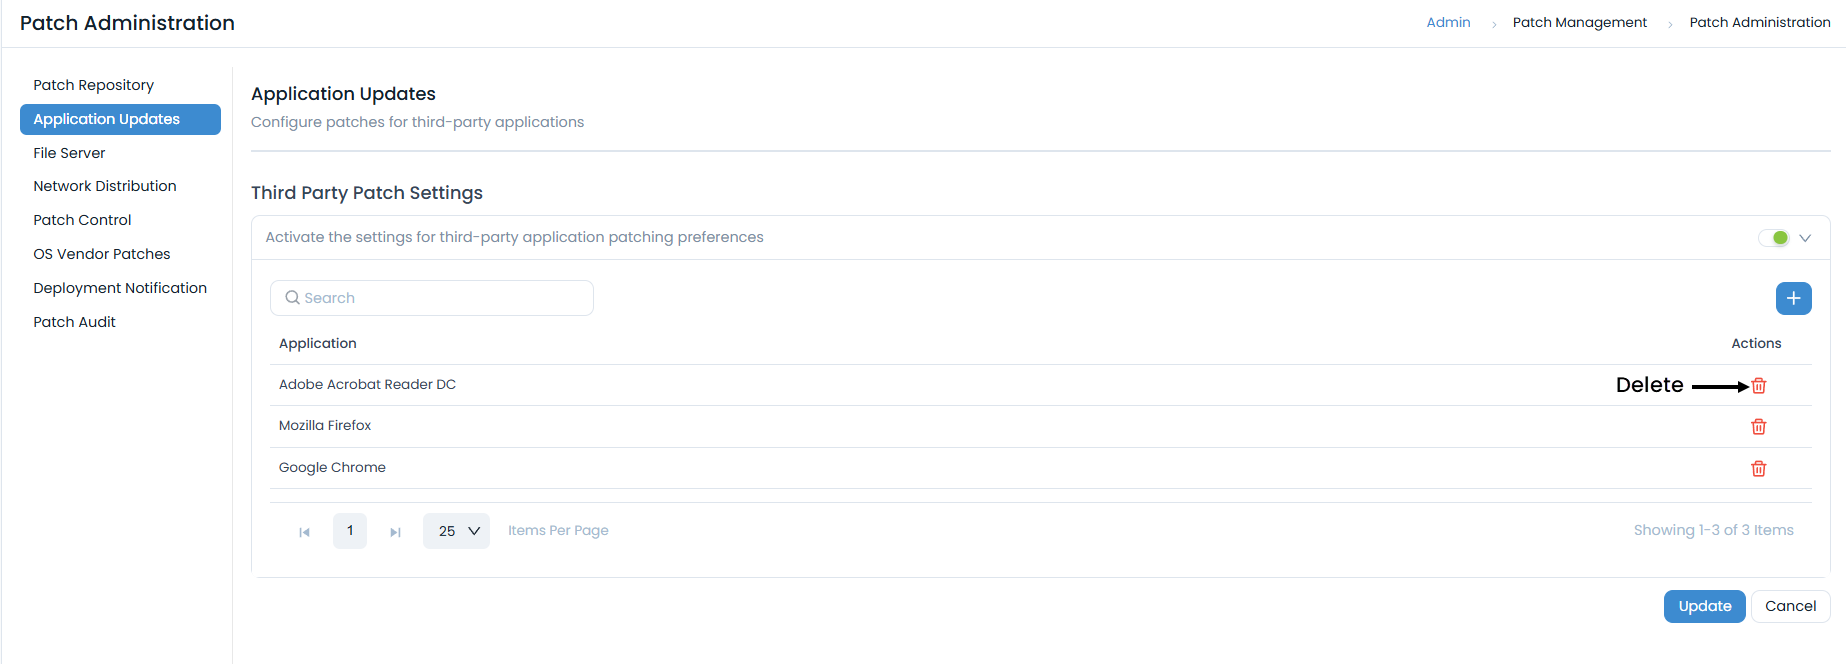Select page 1 in the paginator

(x=349, y=530)
